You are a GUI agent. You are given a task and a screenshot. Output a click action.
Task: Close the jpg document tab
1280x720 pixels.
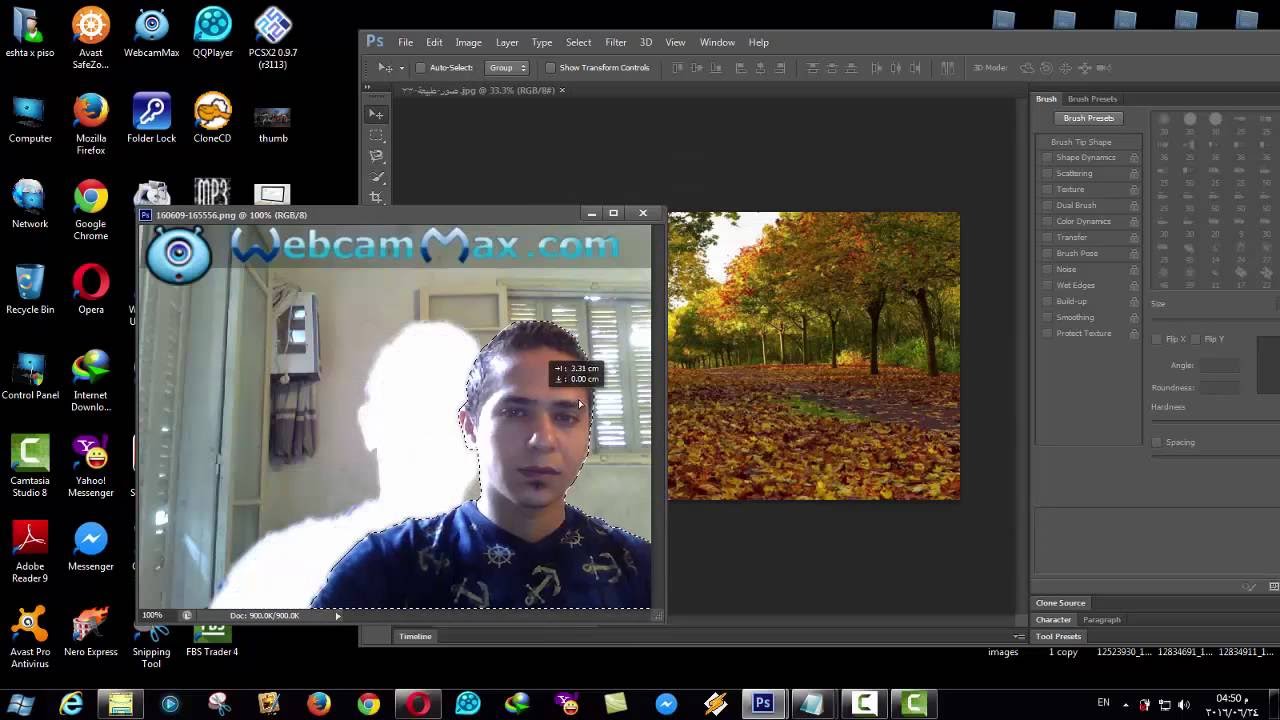[x=562, y=90]
